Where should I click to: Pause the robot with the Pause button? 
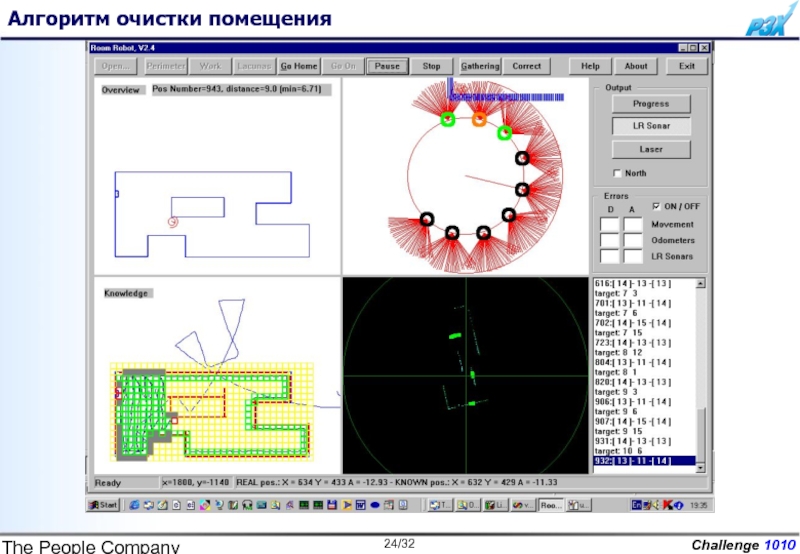click(x=387, y=66)
